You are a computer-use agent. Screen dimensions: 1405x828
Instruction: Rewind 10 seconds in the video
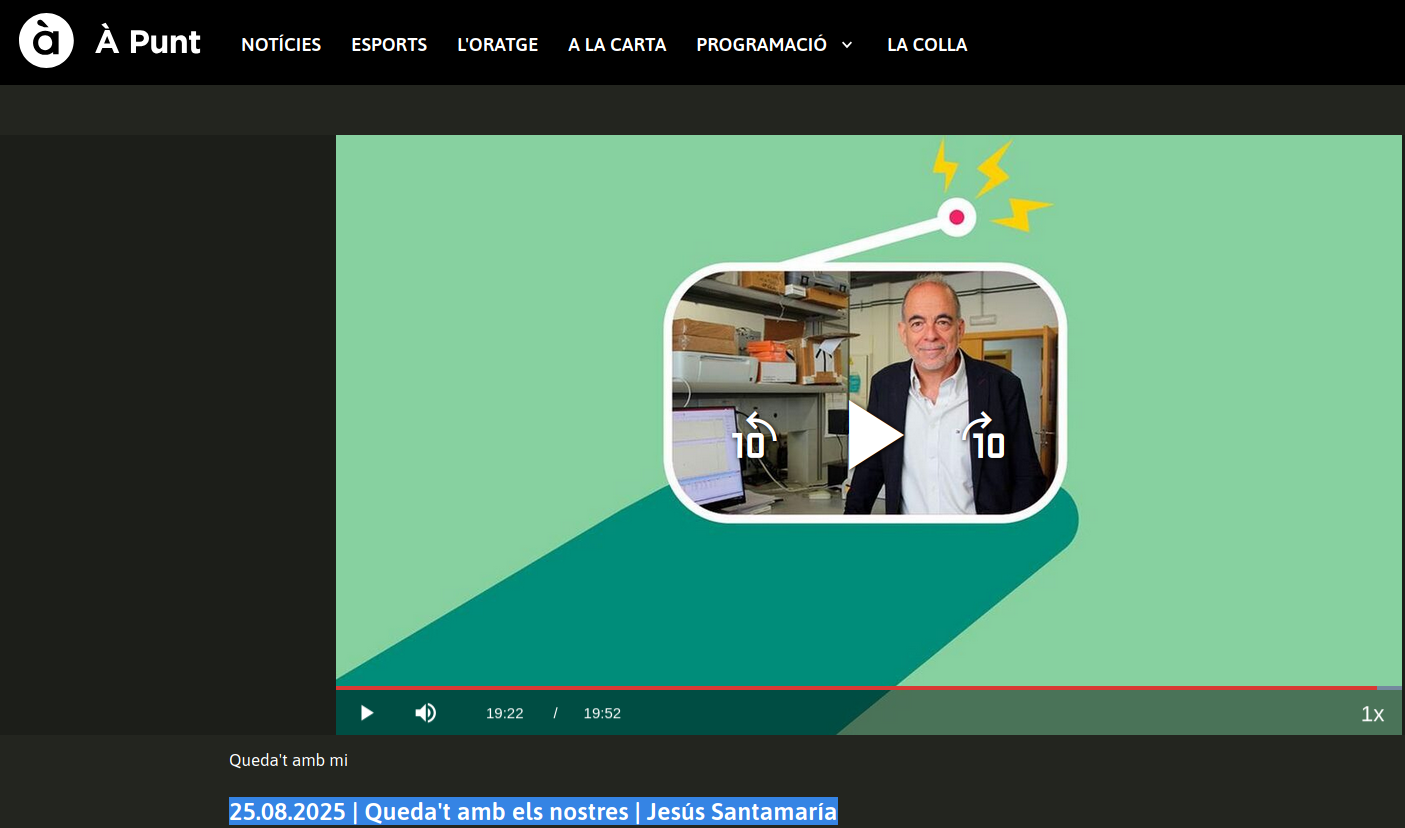pos(753,435)
